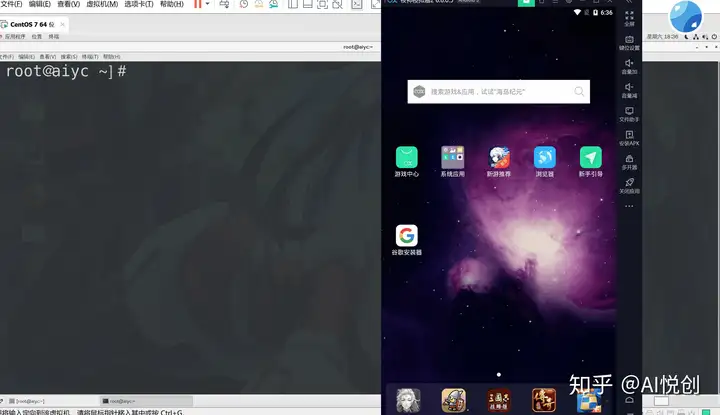Open the dropdown arrow beside pause button
Viewport: 720px width, 415px height.
point(208,4)
